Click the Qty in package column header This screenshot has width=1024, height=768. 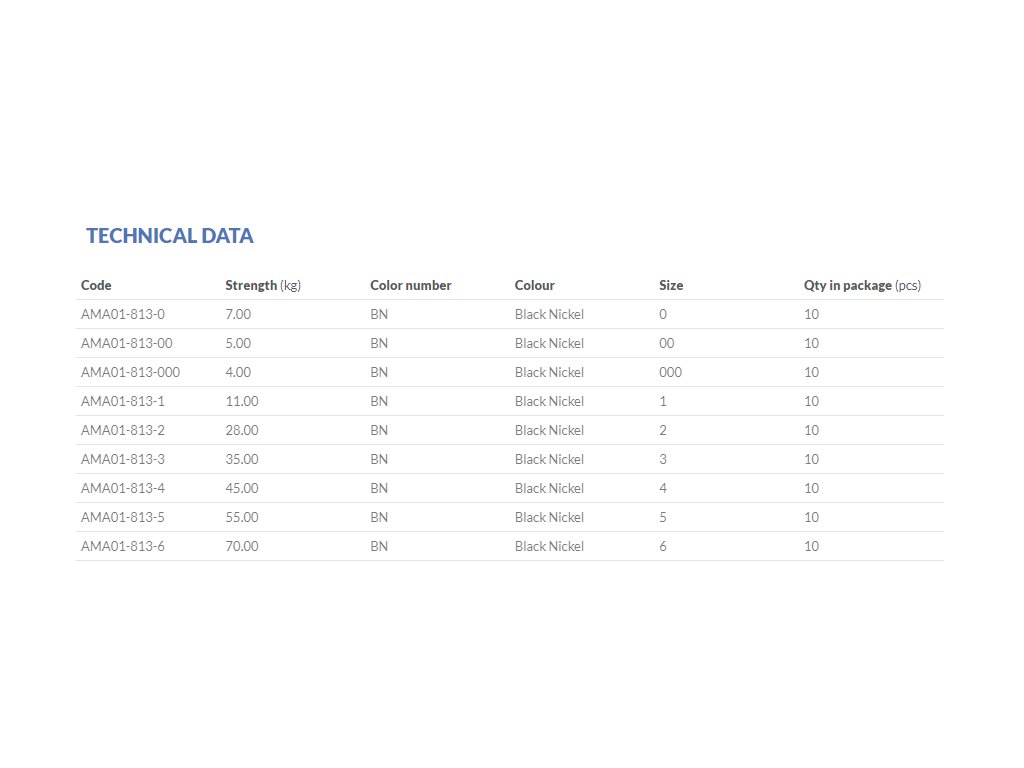coord(861,285)
